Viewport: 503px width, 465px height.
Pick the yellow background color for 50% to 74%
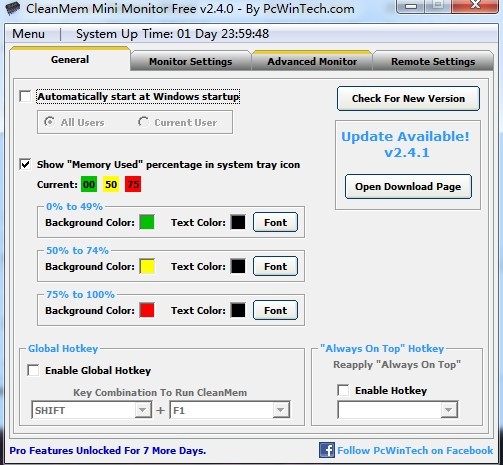[147, 266]
